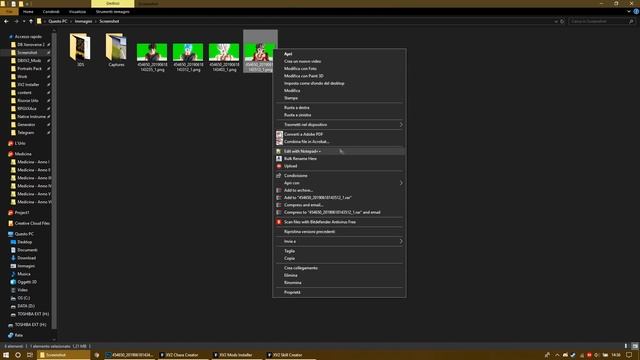Screen dimensions: 640x360
Task: Select 'Apri' in the context menu
Action: pos(288,54)
